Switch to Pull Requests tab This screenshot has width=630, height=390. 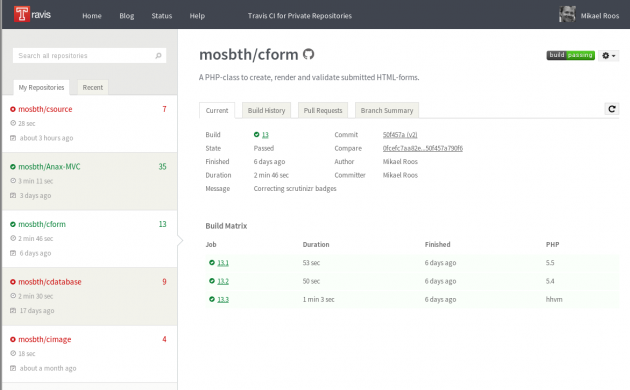click(323, 110)
